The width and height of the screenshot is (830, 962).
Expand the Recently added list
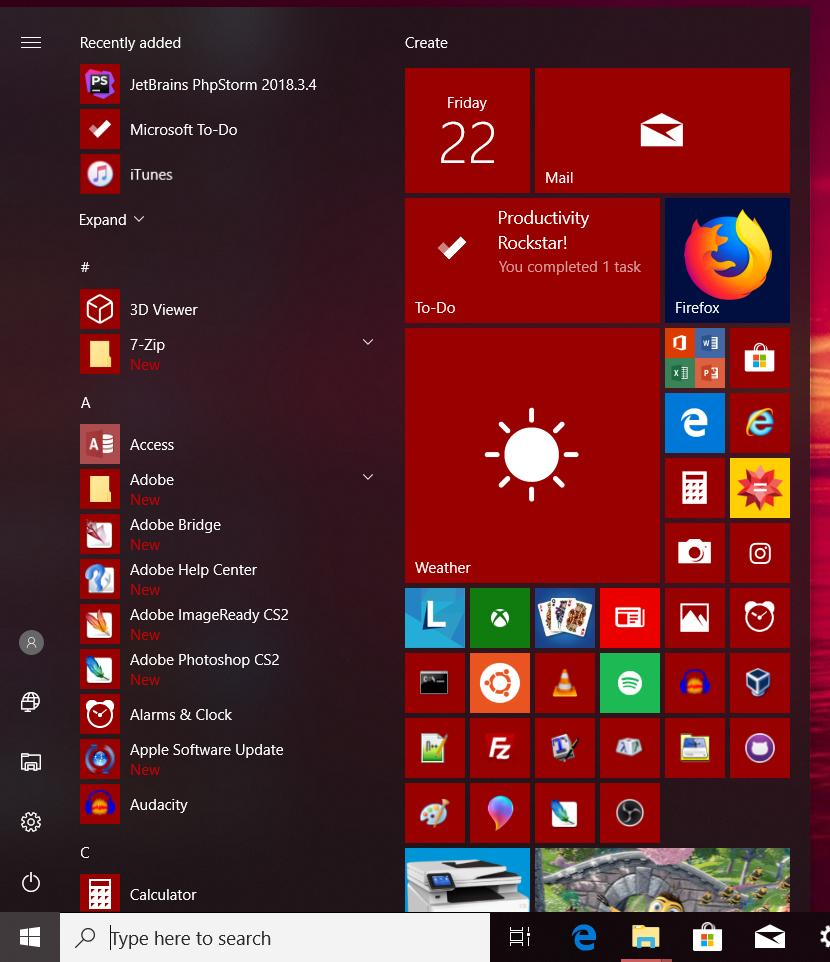tap(112, 220)
